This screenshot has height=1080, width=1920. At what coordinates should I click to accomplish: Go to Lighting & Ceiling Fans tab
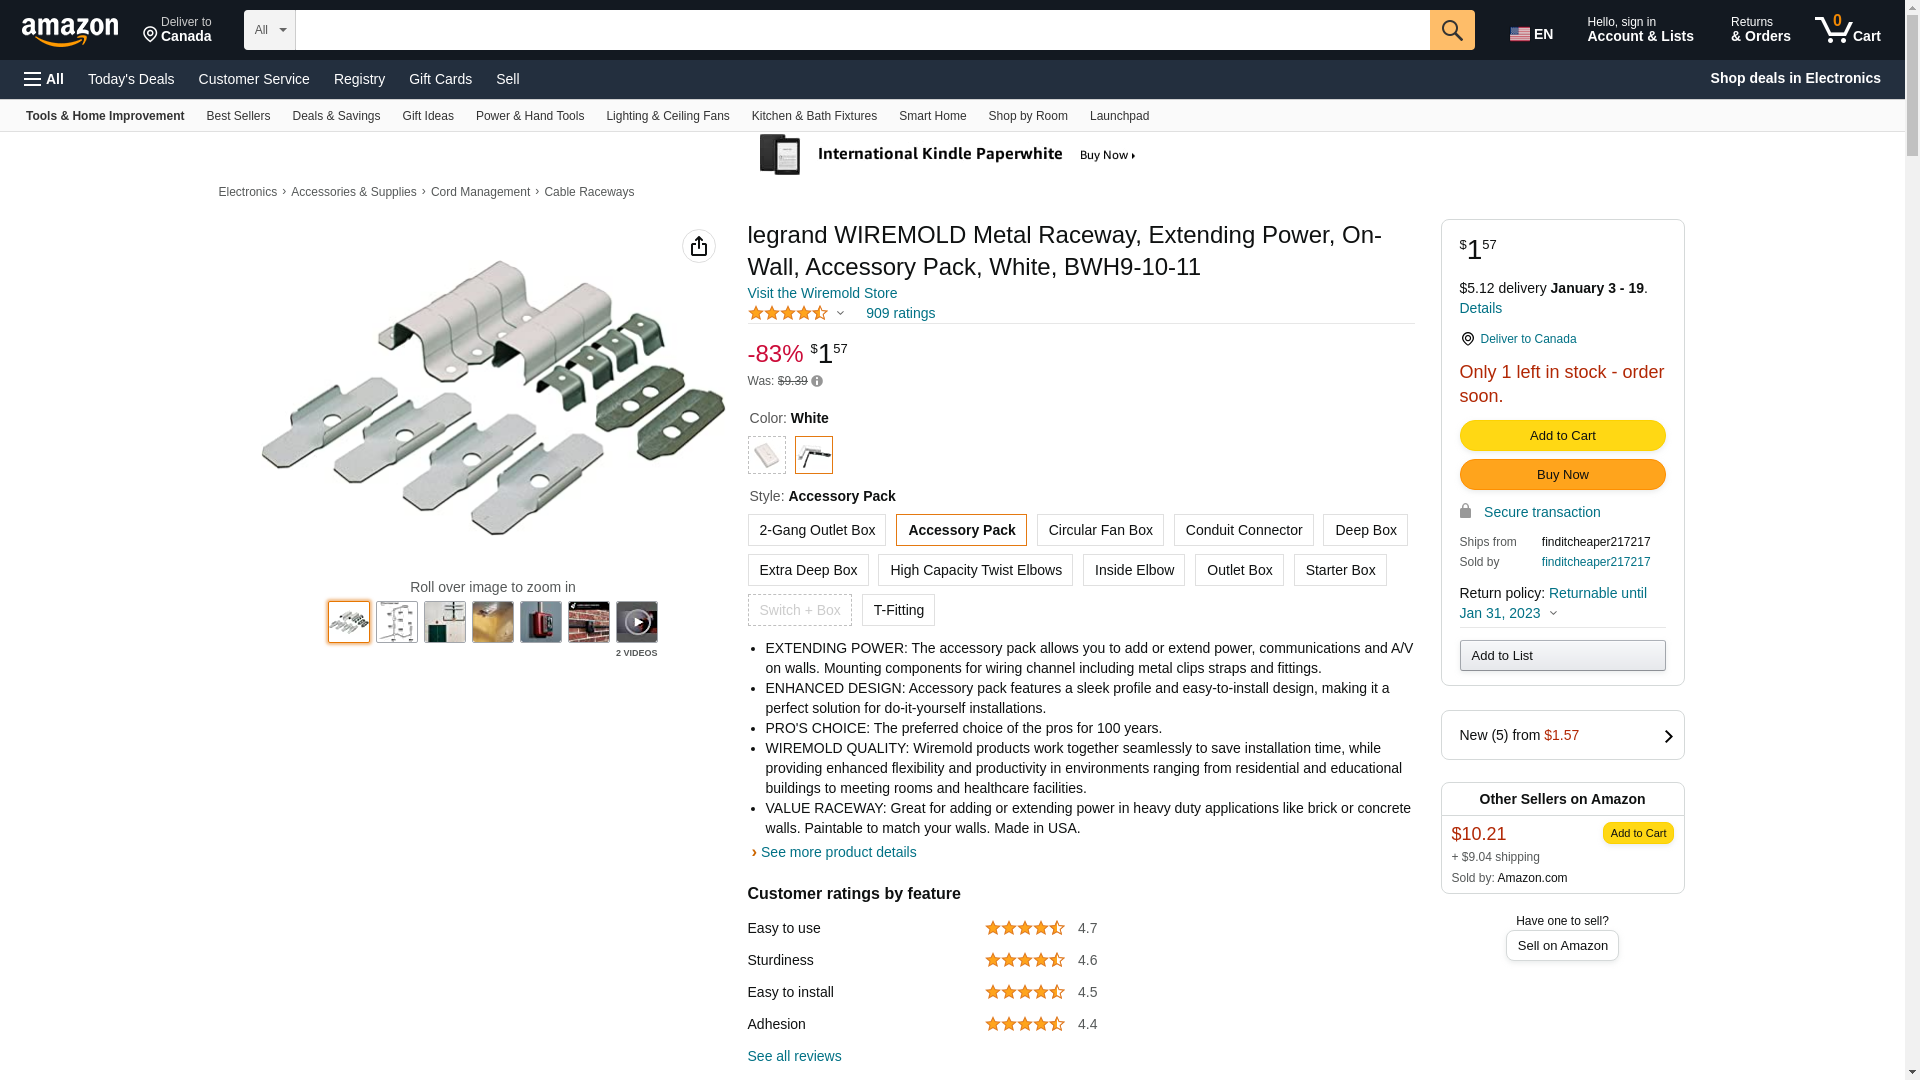tap(667, 116)
